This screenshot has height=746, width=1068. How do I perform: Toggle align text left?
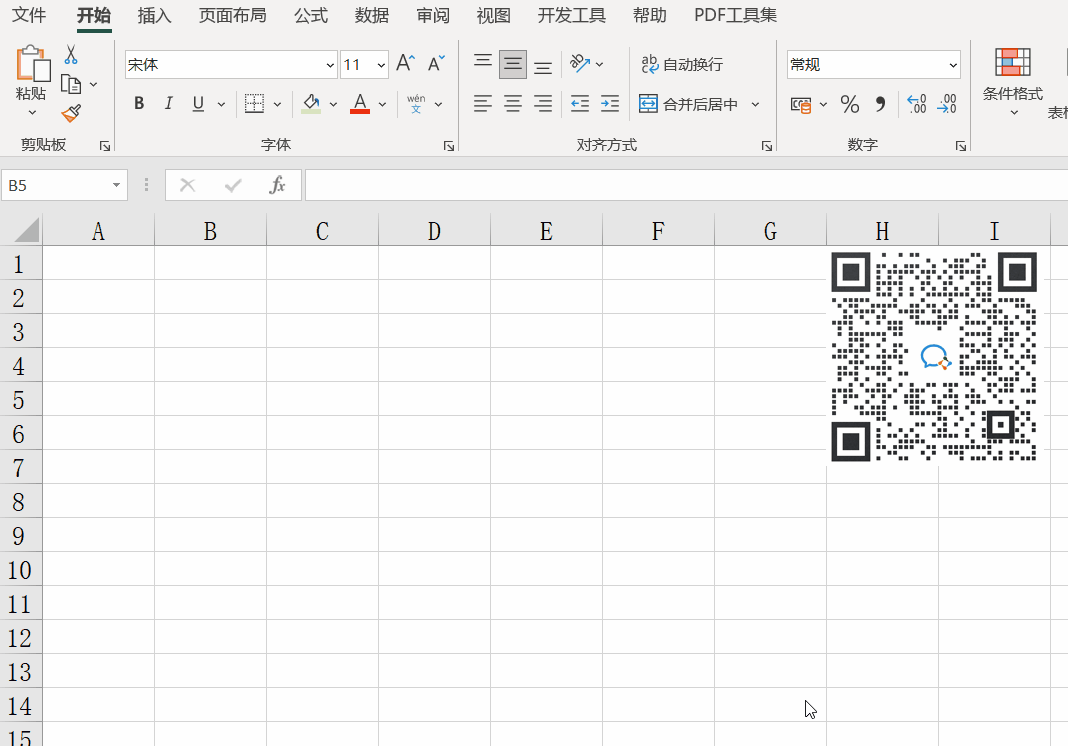click(x=483, y=104)
